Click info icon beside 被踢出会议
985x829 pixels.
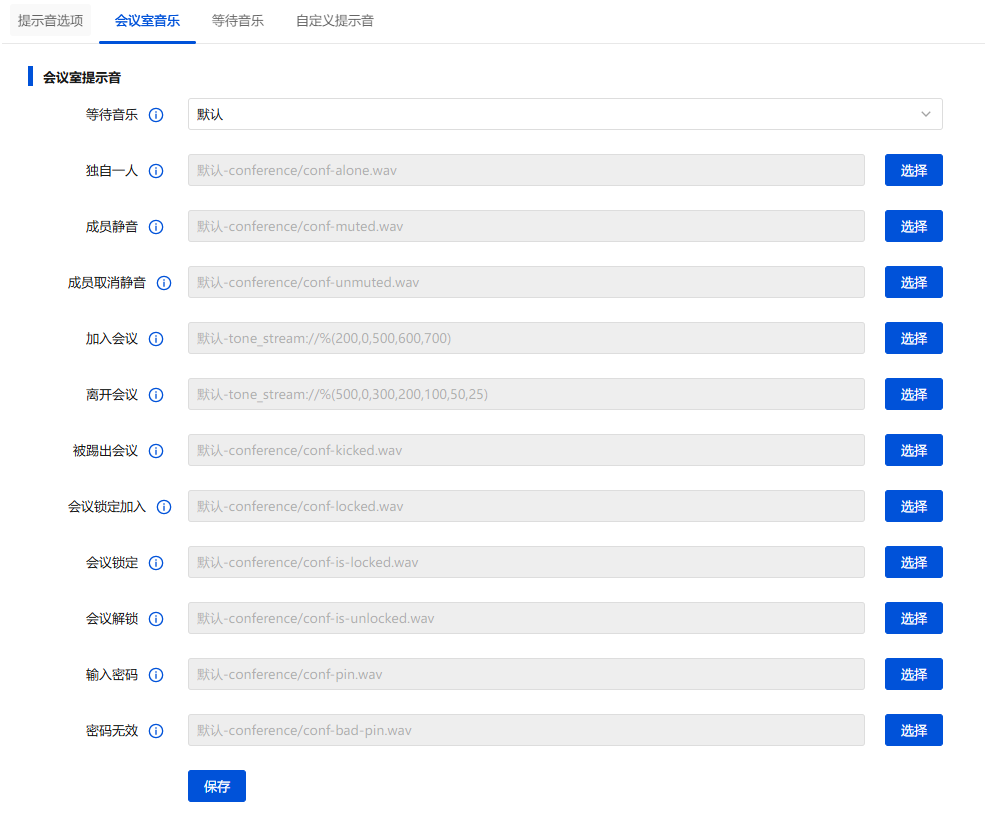click(156, 451)
